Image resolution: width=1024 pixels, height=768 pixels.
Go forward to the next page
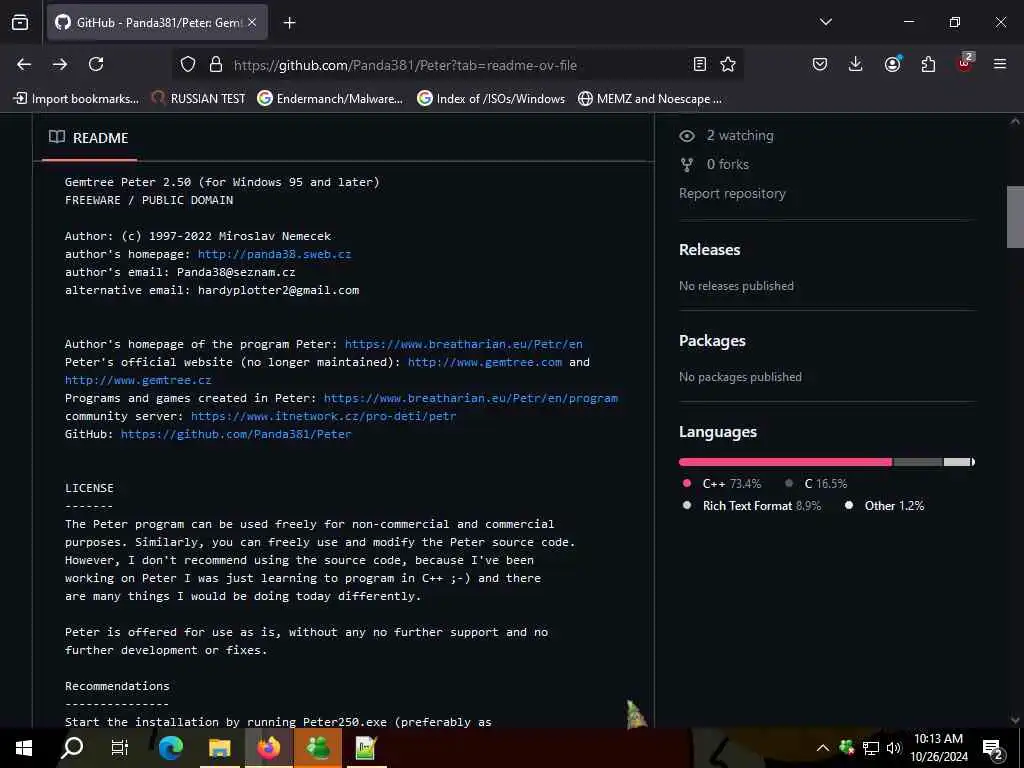(60, 64)
